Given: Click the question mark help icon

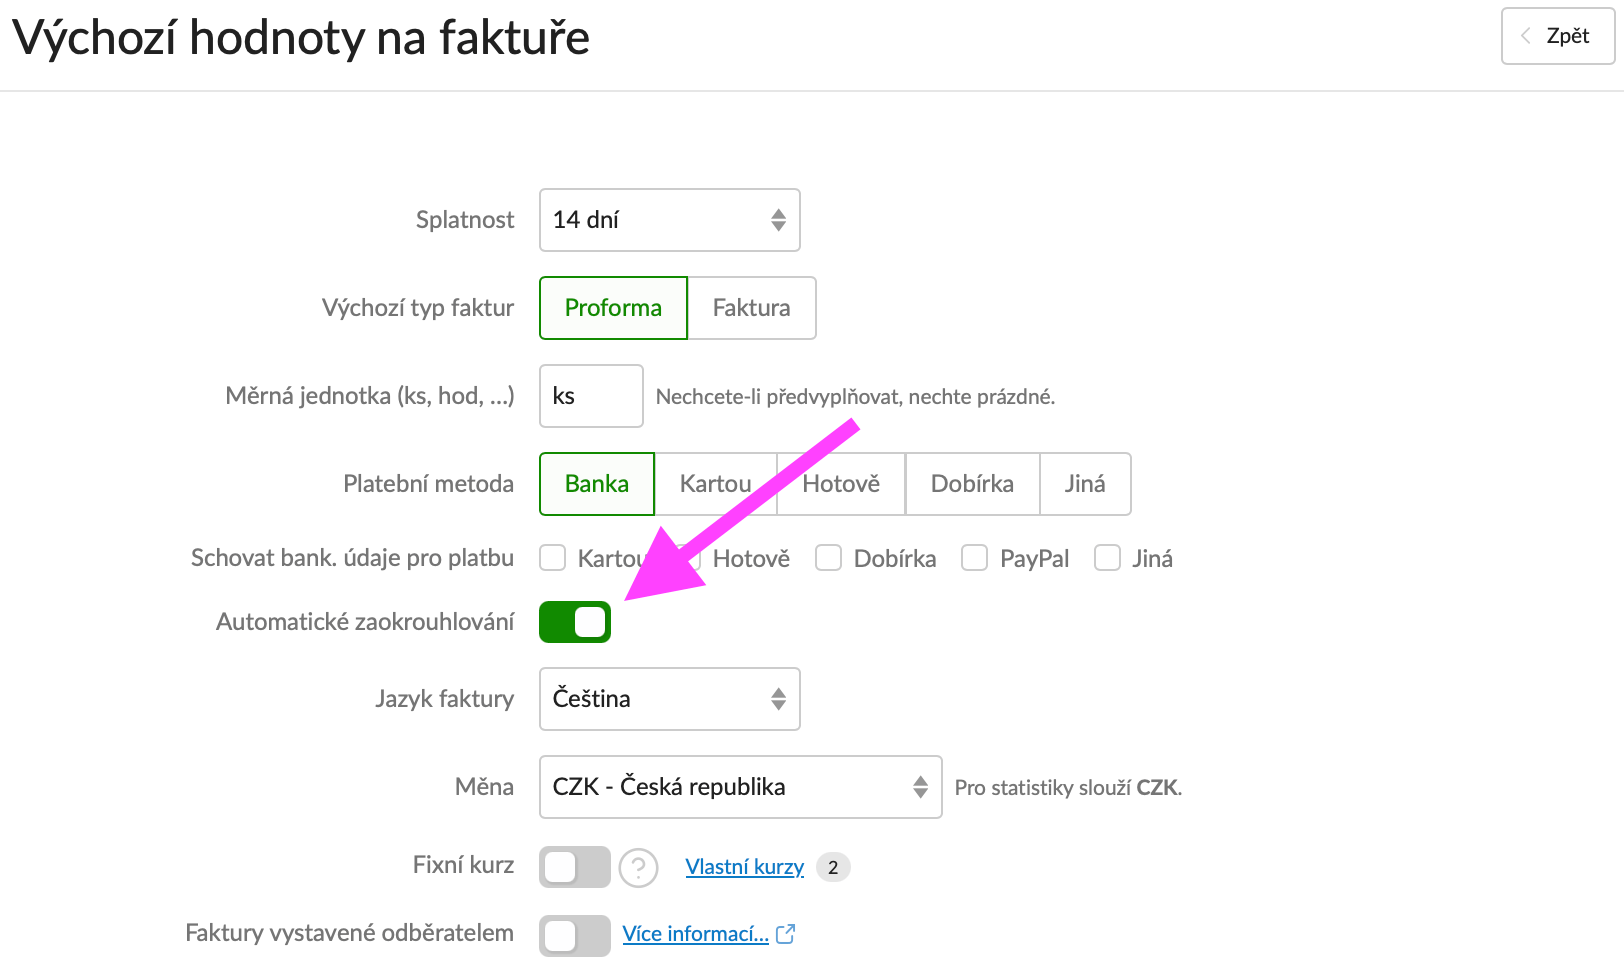Looking at the screenshot, I should [638, 867].
